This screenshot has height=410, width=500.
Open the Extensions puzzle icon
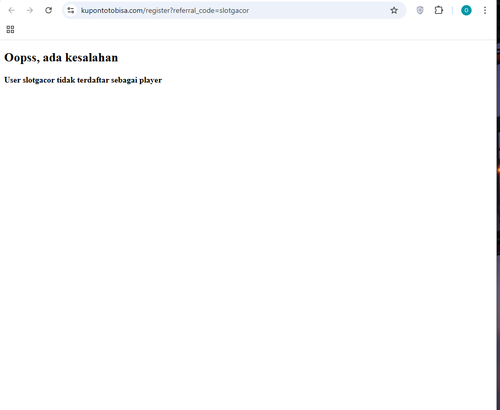439,10
